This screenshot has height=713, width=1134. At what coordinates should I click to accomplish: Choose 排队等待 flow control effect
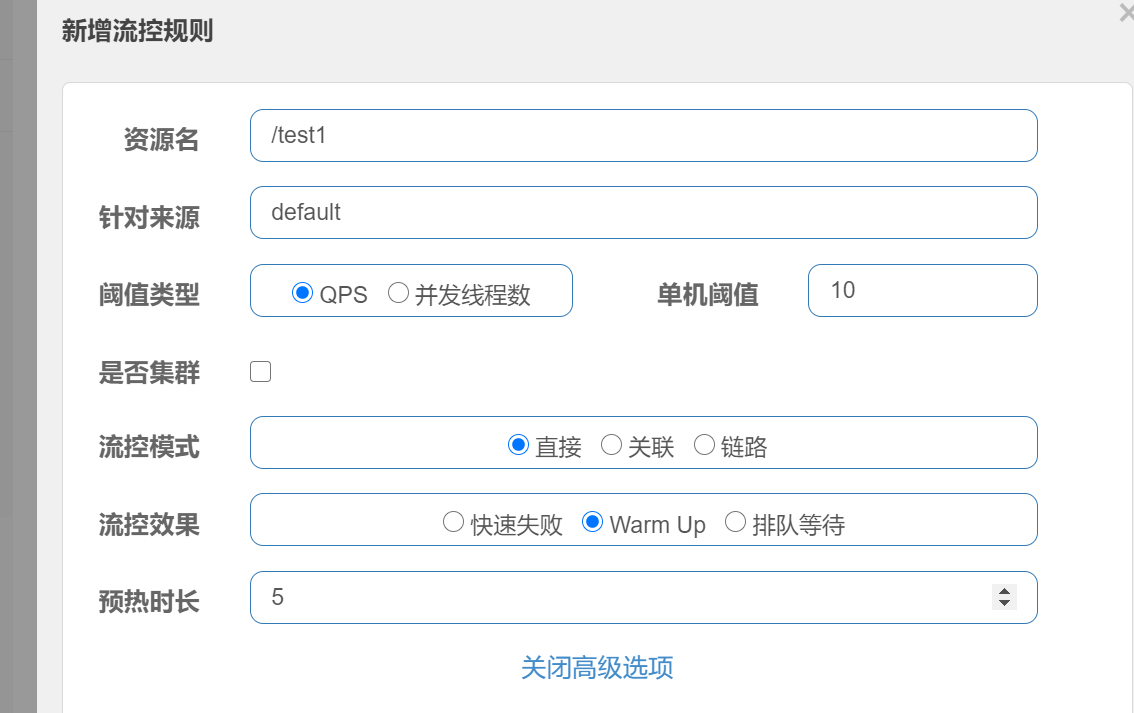click(x=735, y=522)
